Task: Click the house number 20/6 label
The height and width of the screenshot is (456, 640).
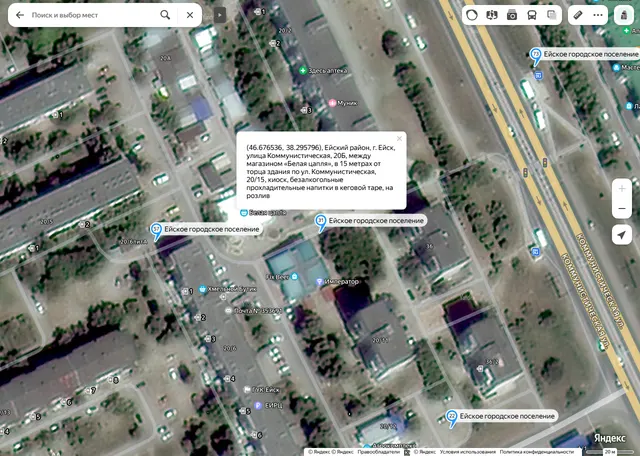Action: [230, 348]
